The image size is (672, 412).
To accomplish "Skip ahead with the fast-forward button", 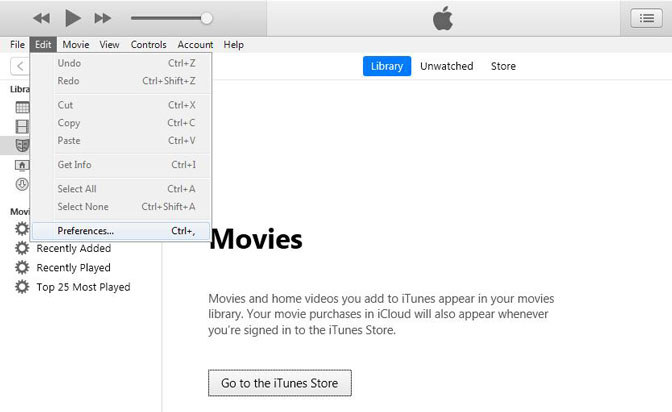I will [x=103, y=18].
